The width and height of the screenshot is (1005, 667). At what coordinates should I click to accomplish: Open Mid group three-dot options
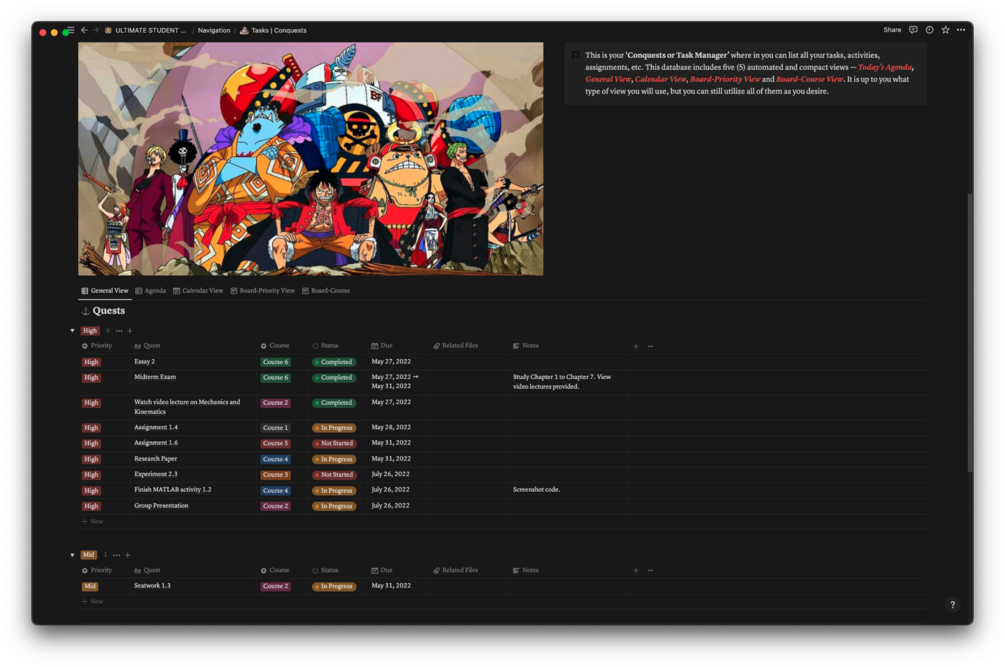tap(116, 555)
